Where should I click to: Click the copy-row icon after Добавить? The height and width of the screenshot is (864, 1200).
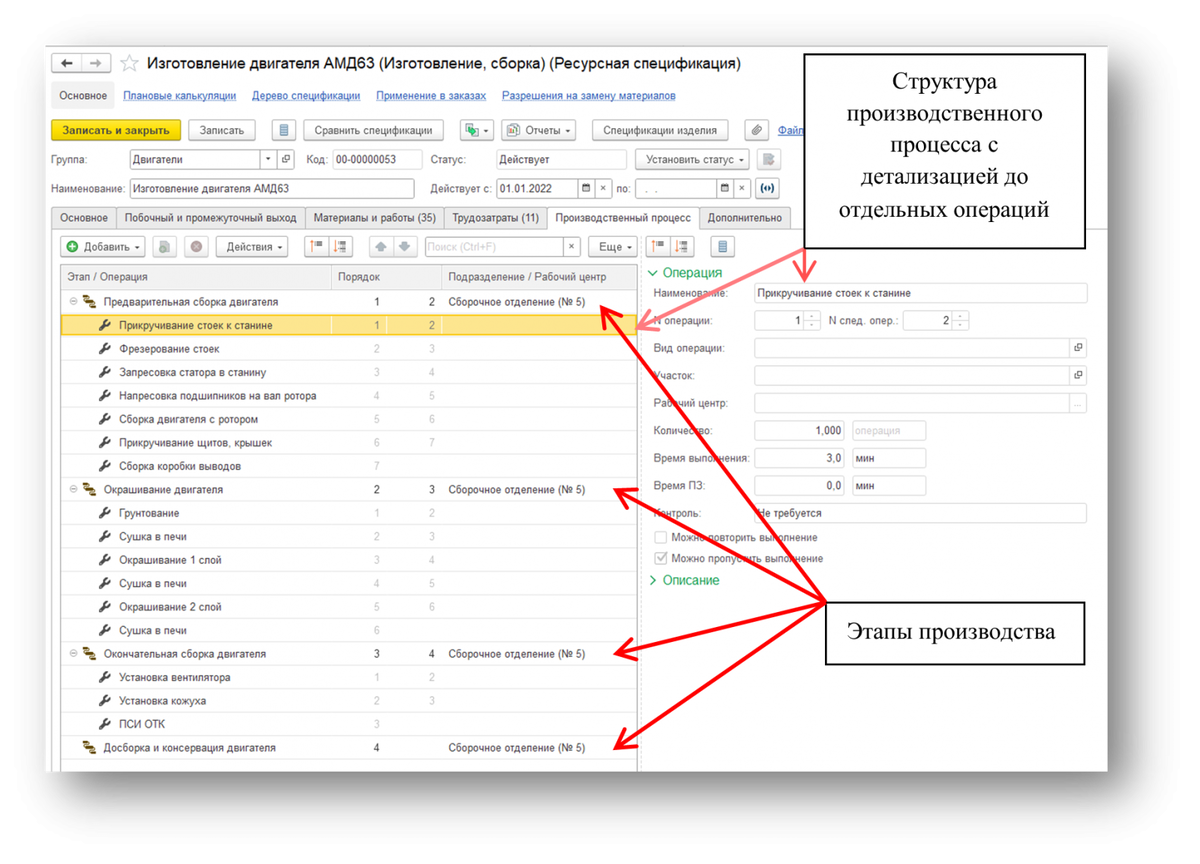pyautogui.click(x=166, y=246)
